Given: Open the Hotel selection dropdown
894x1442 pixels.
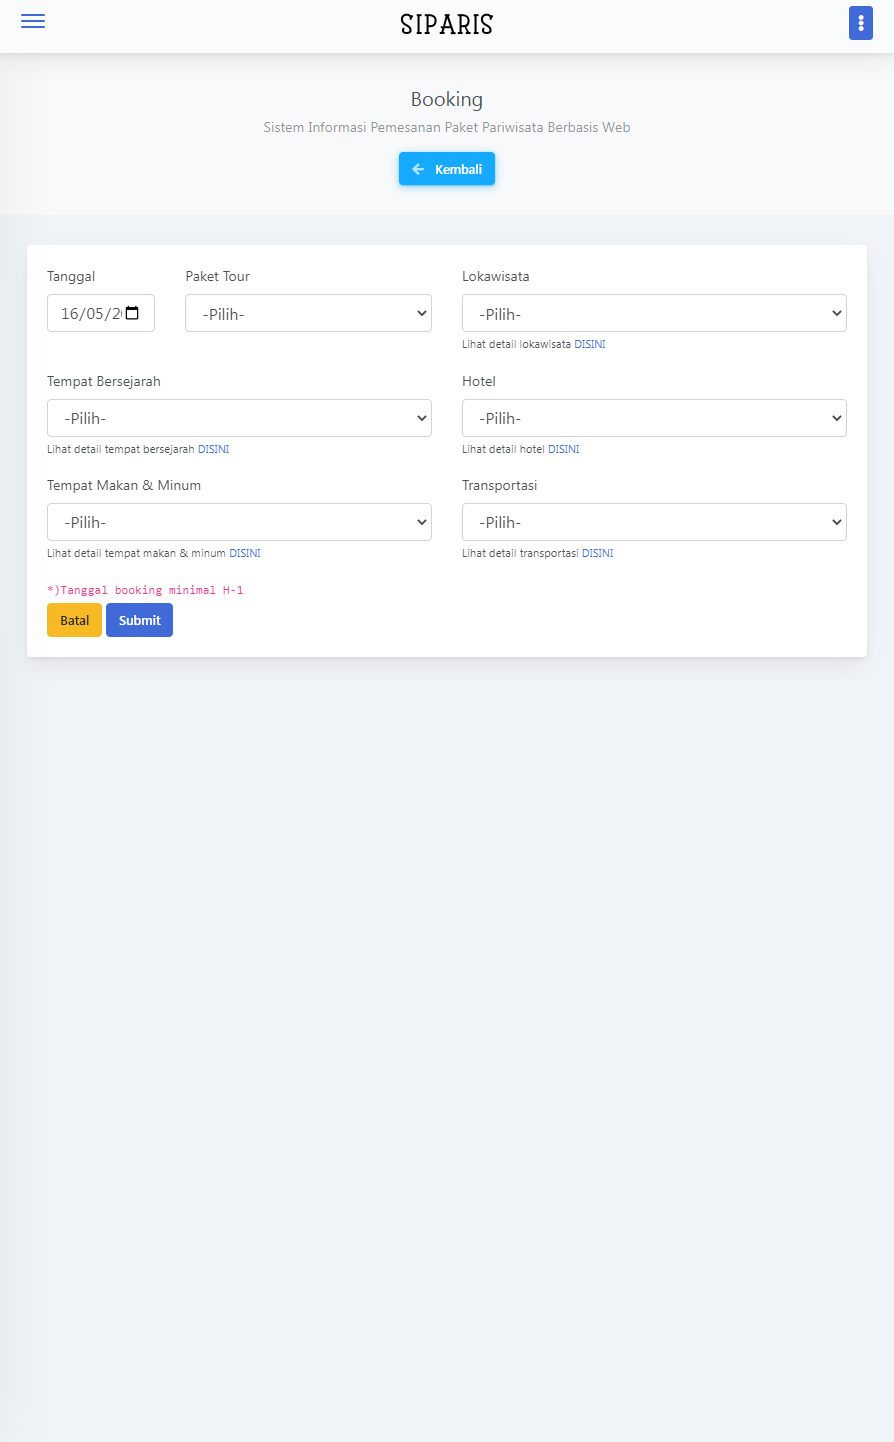Looking at the screenshot, I should point(654,418).
